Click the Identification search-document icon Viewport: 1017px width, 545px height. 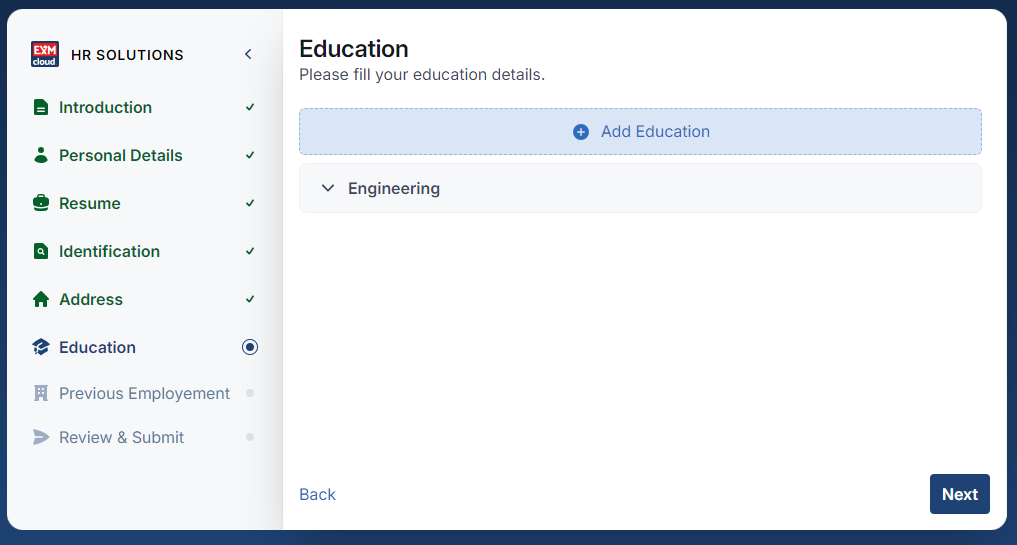coord(41,251)
